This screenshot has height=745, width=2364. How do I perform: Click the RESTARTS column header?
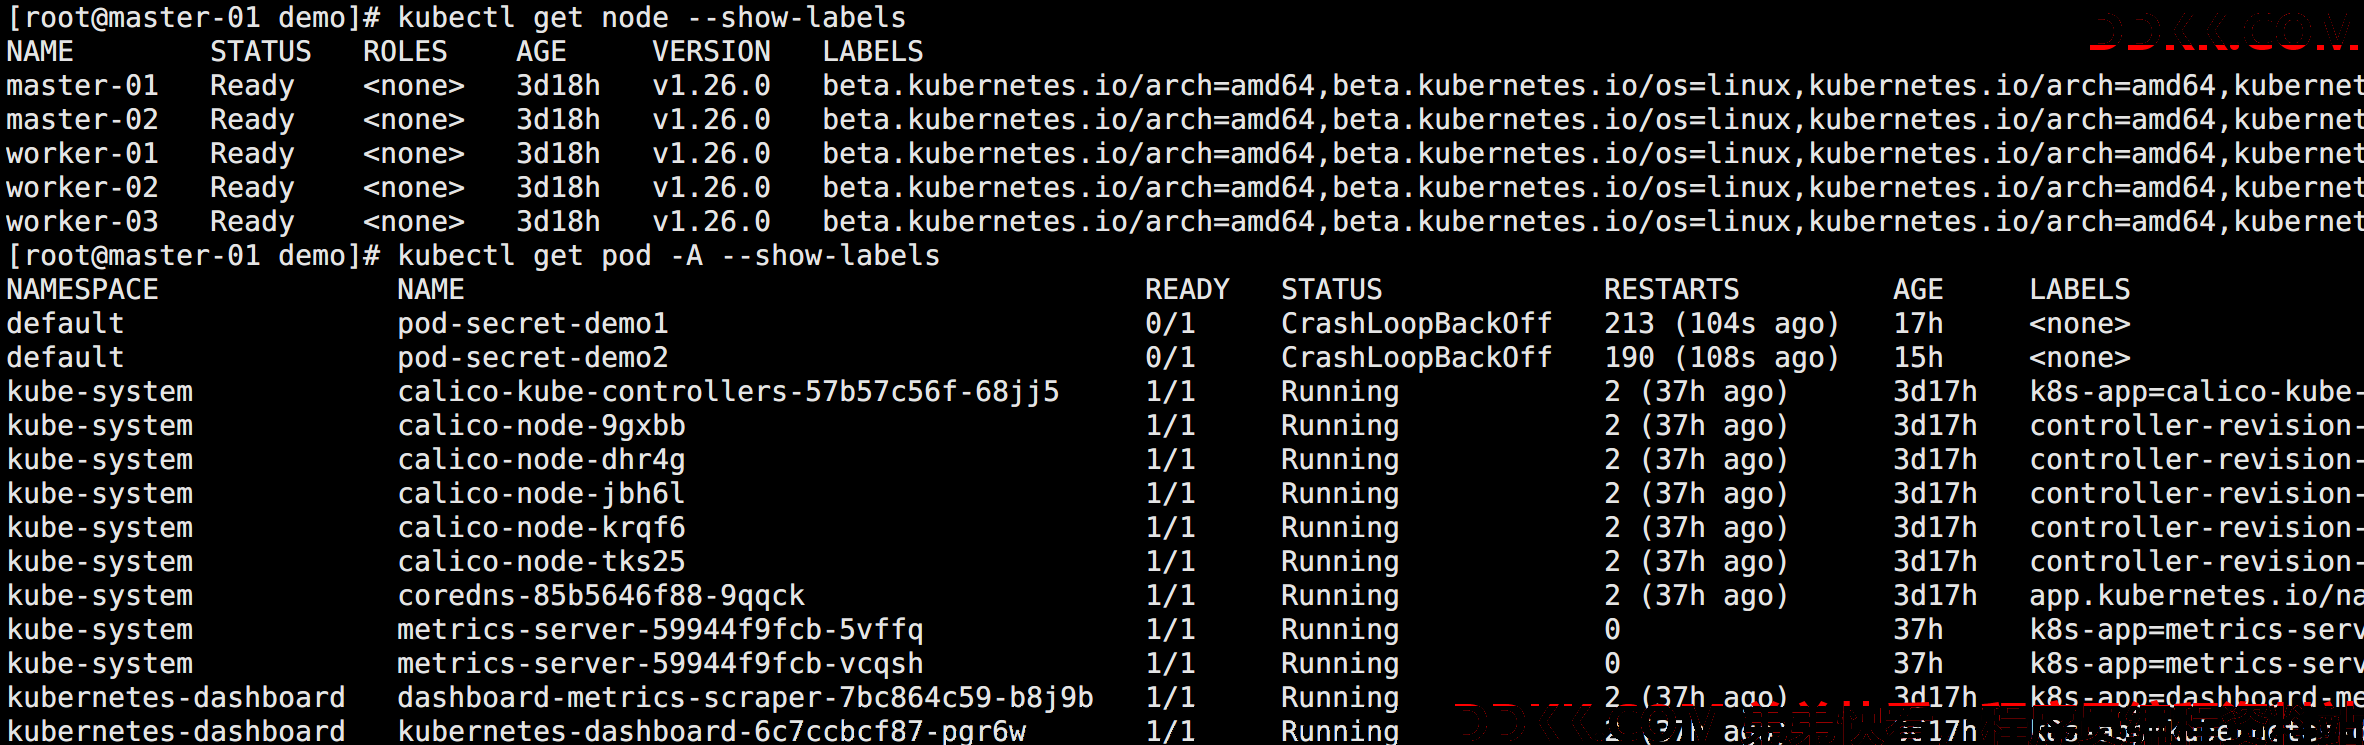(1671, 290)
